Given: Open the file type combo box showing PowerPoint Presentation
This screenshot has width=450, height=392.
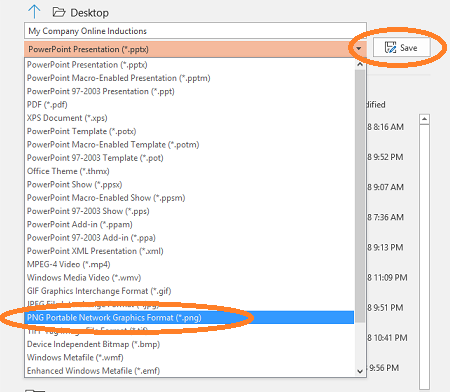Looking at the screenshot, I should pos(195,49).
